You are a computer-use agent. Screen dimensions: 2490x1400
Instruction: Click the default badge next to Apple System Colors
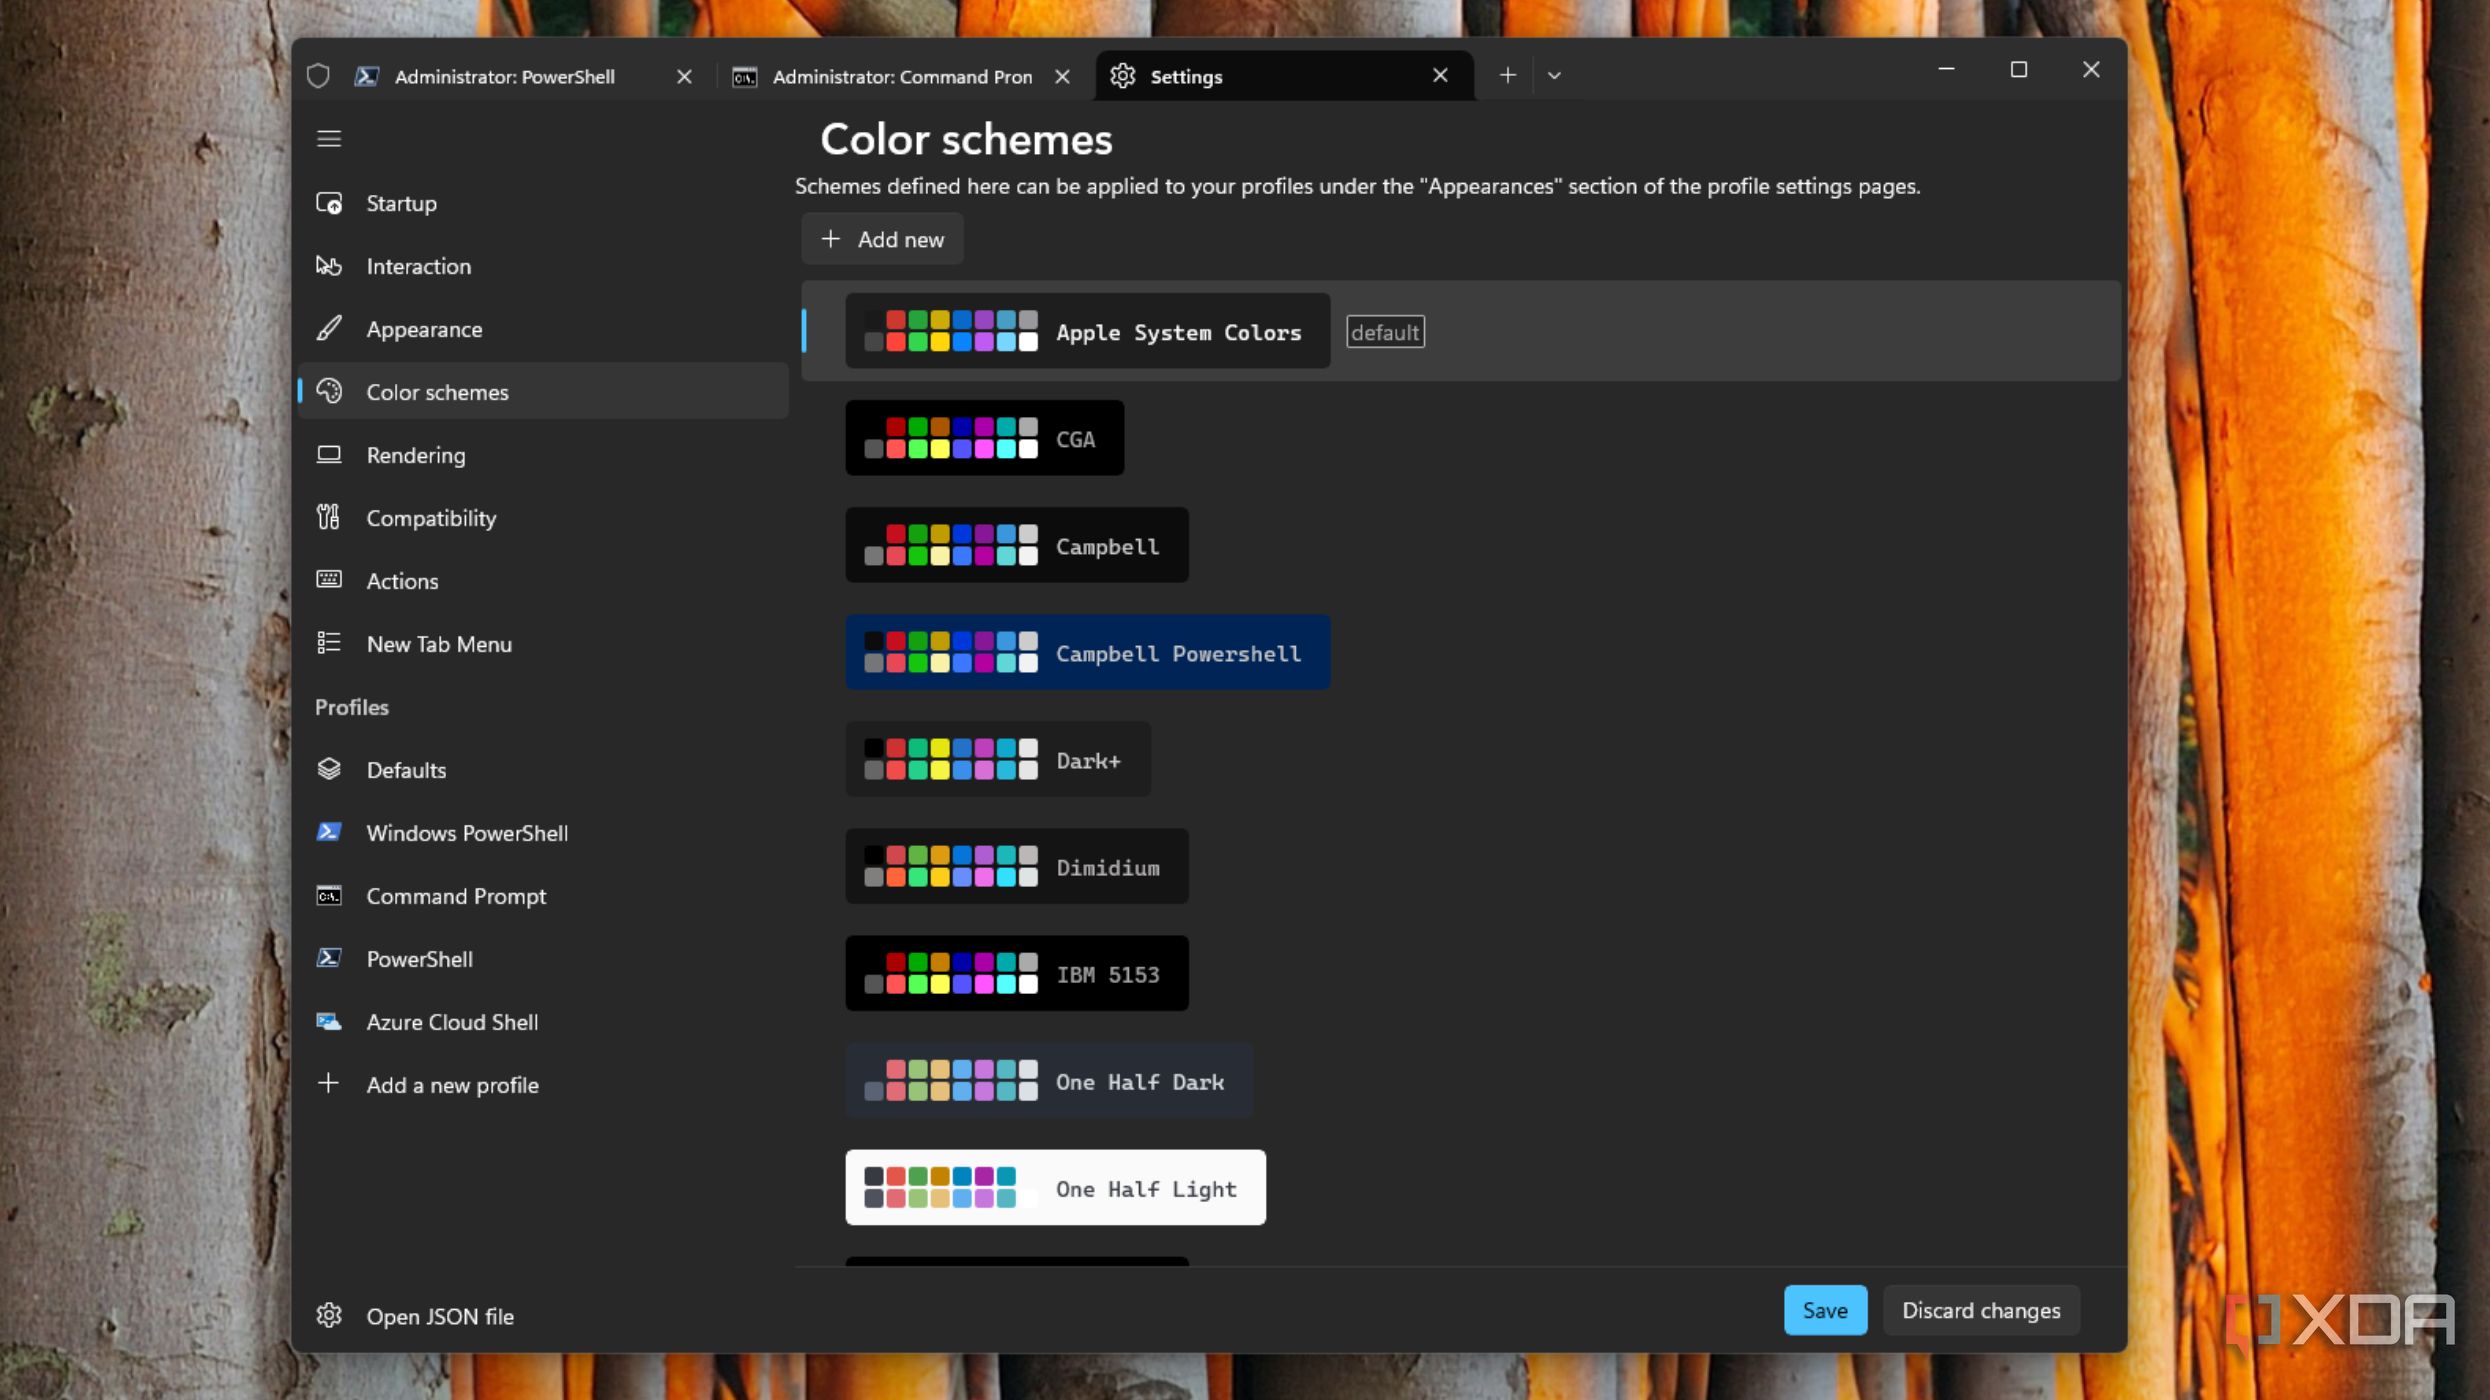(x=1385, y=332)
